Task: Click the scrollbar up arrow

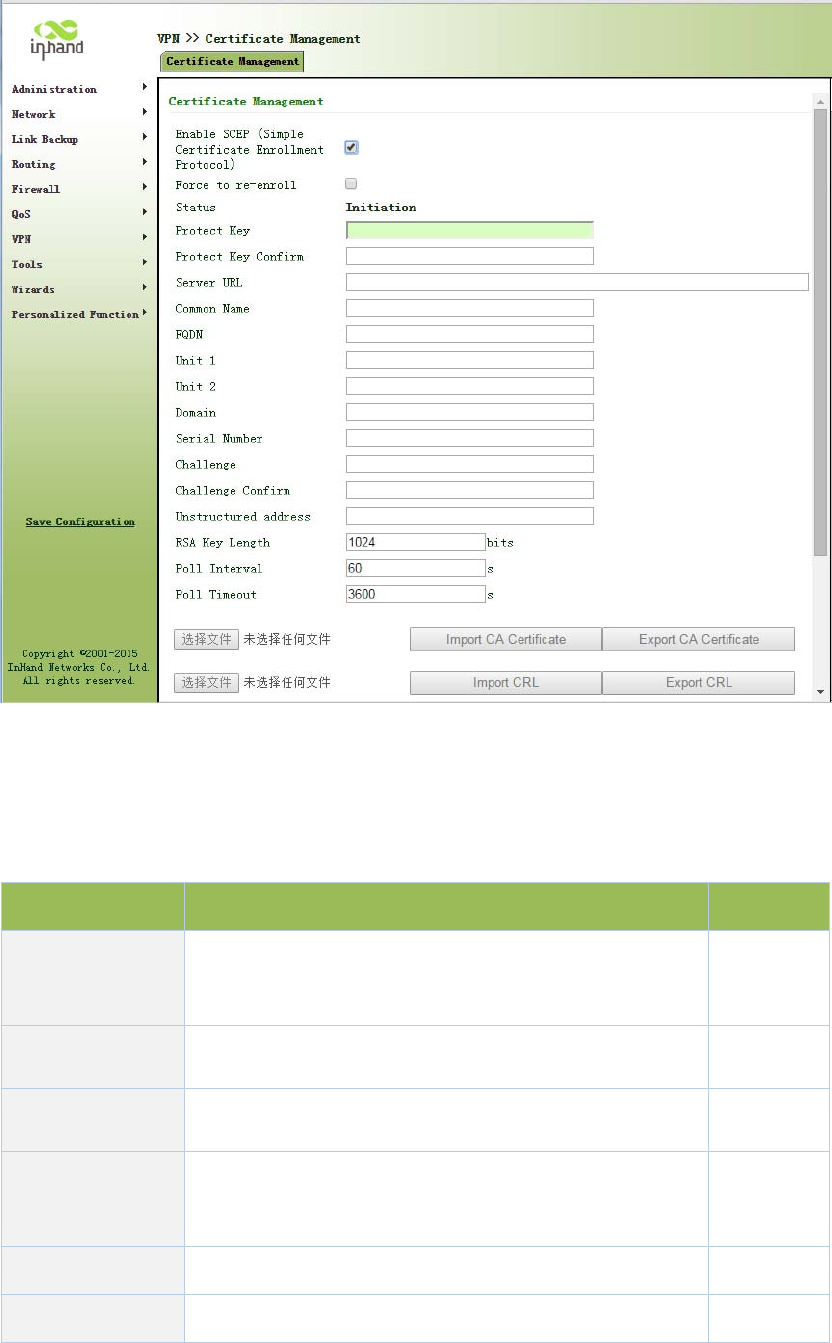Action: tap(821, 102)
